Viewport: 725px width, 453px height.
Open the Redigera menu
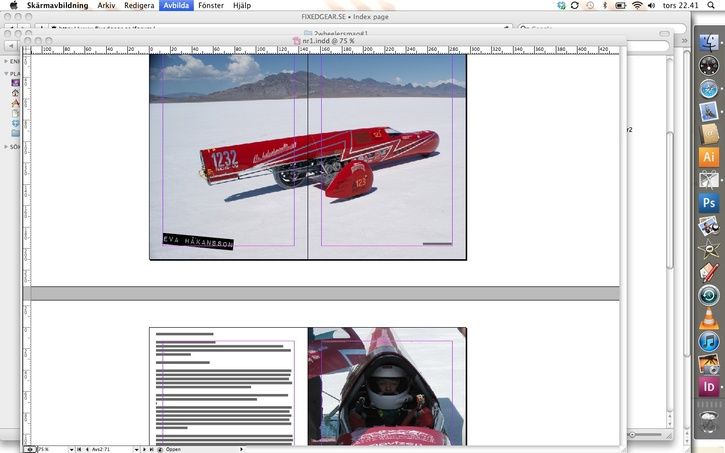(x=139, y=5)
